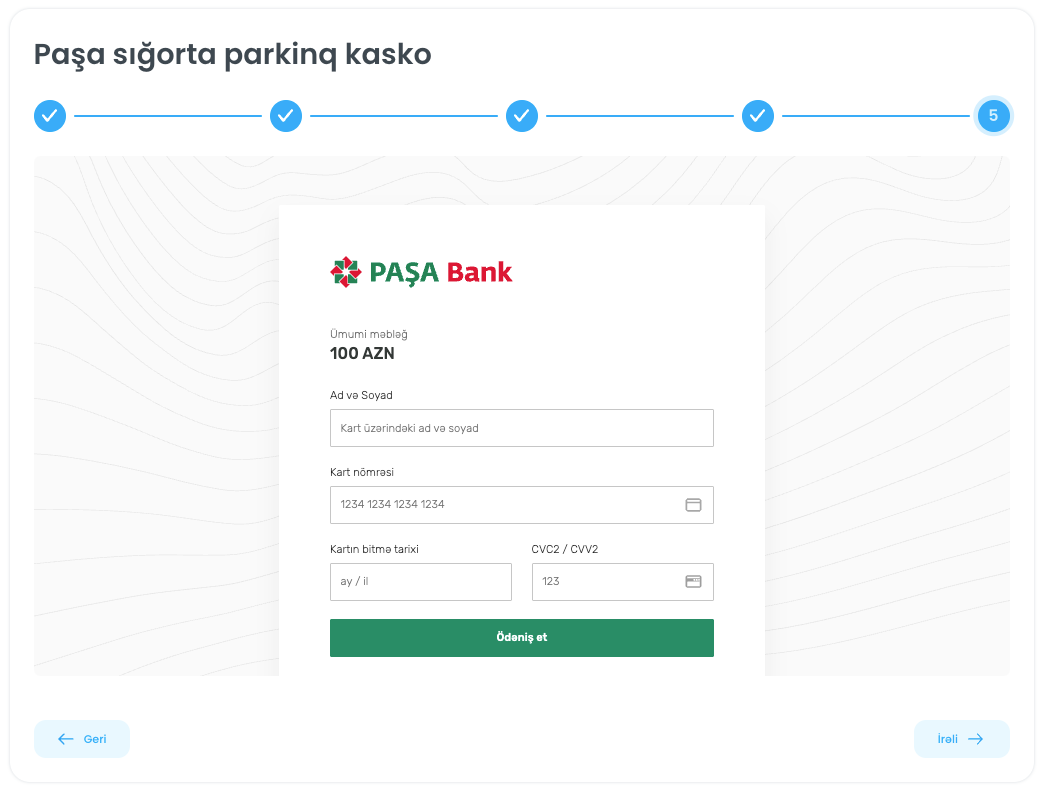Click the Ümumi məbləğ label

click(369, 334)
